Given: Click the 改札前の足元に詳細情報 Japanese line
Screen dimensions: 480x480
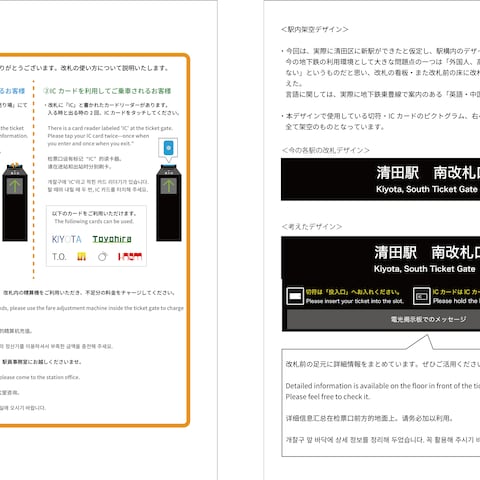Looking at the screenshot, I should point(383,364).
